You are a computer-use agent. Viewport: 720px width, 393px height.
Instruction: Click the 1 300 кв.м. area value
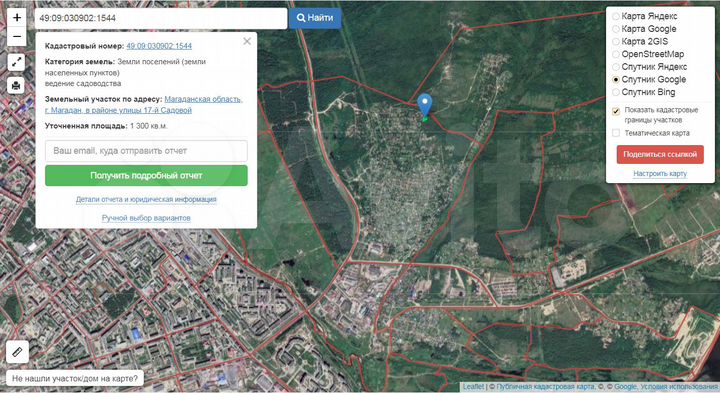click(148, 126)
